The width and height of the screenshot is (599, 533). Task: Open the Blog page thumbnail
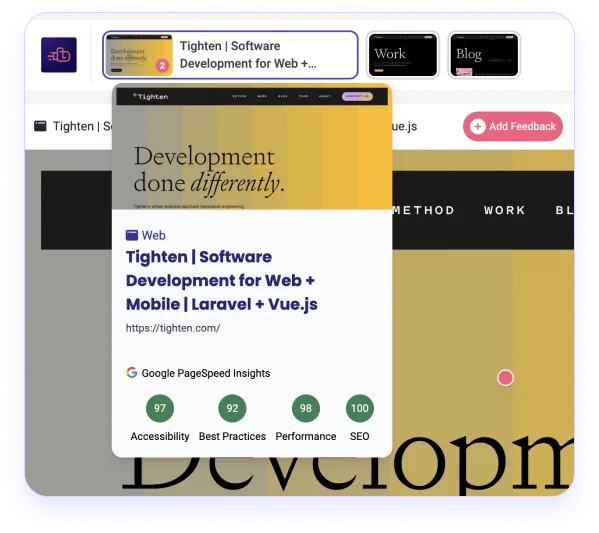point(484,55)
